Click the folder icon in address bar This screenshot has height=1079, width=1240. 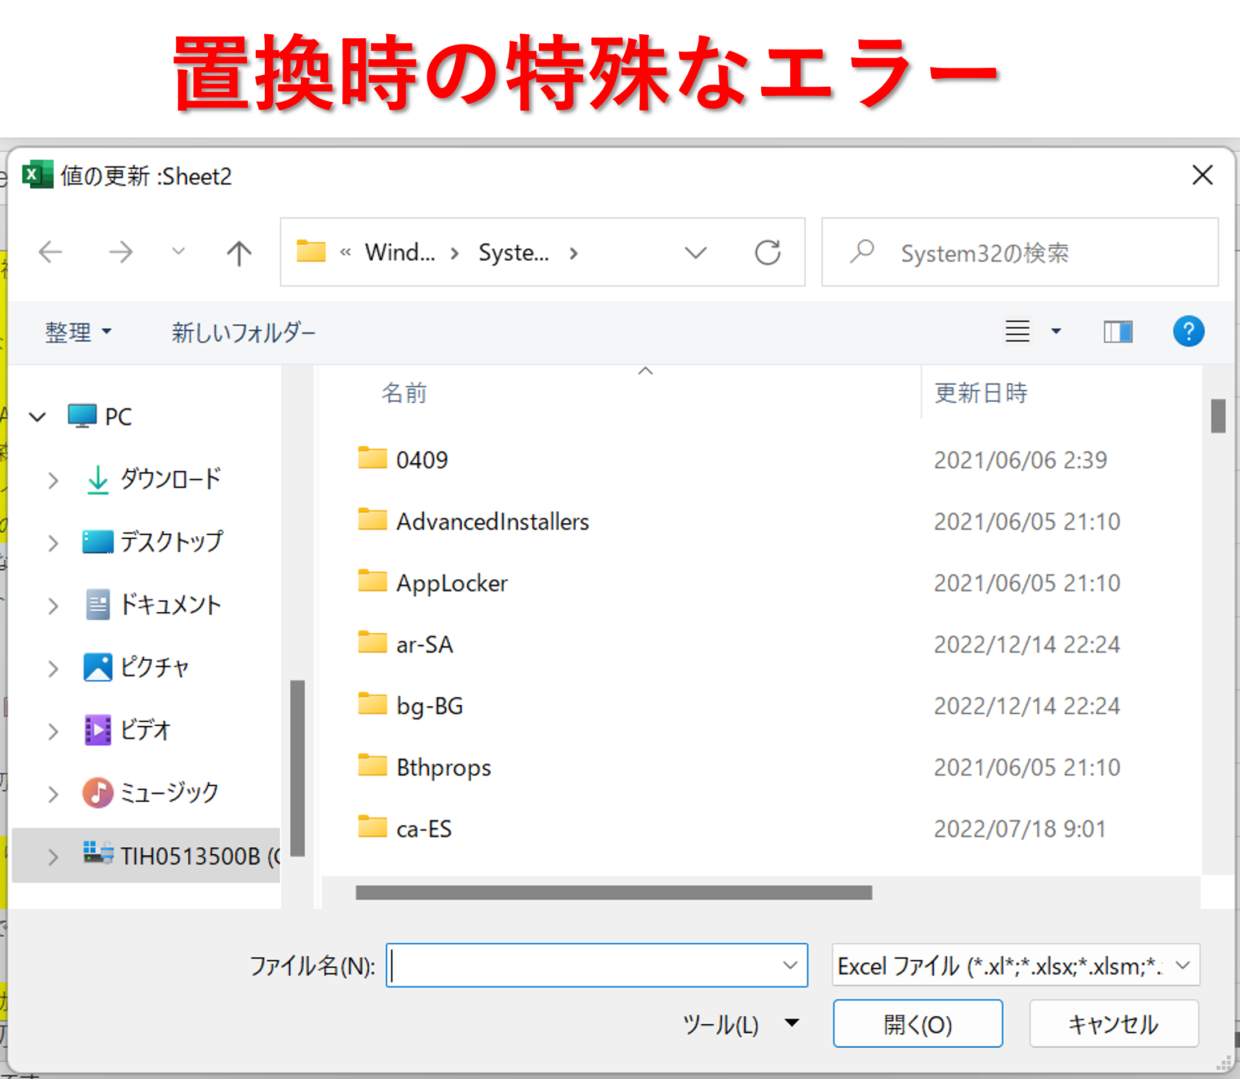311,251
